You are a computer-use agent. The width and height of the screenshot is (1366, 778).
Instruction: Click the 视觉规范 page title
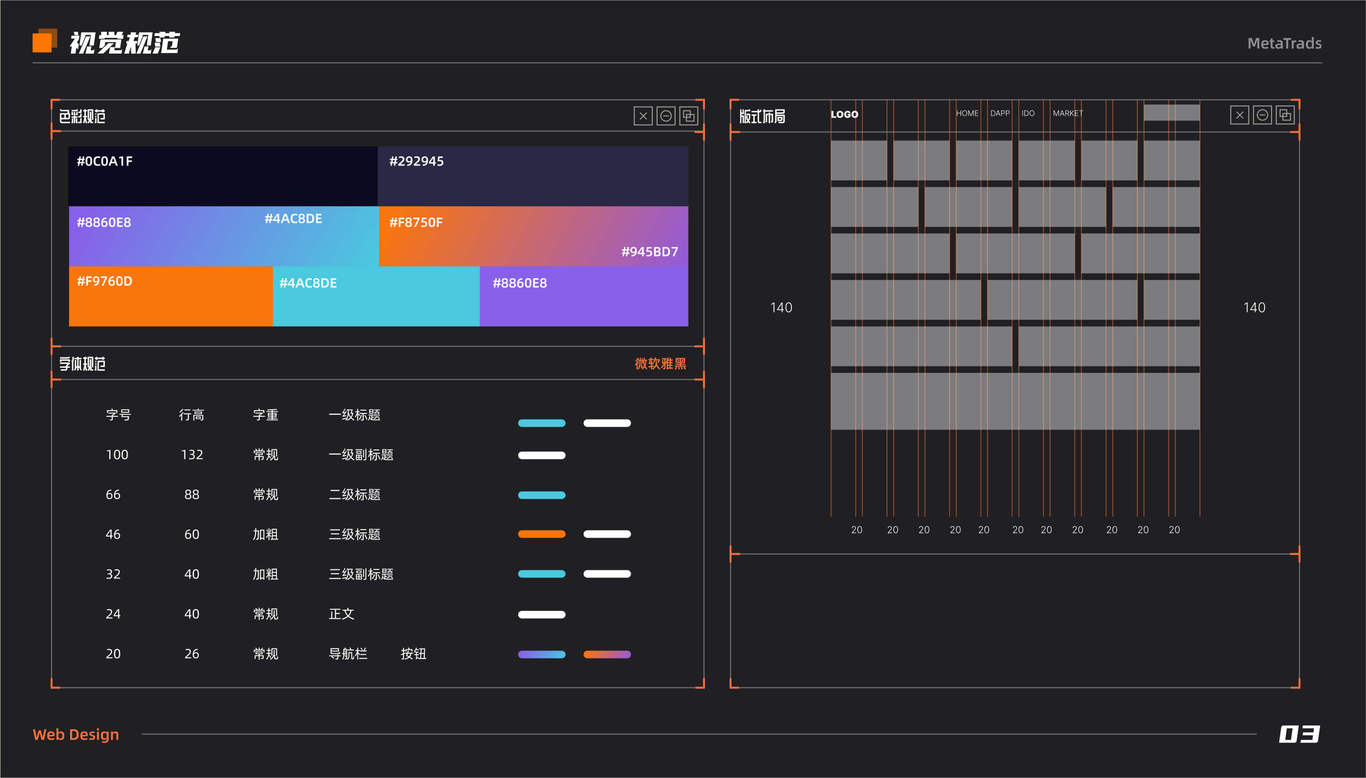point(124,42)
